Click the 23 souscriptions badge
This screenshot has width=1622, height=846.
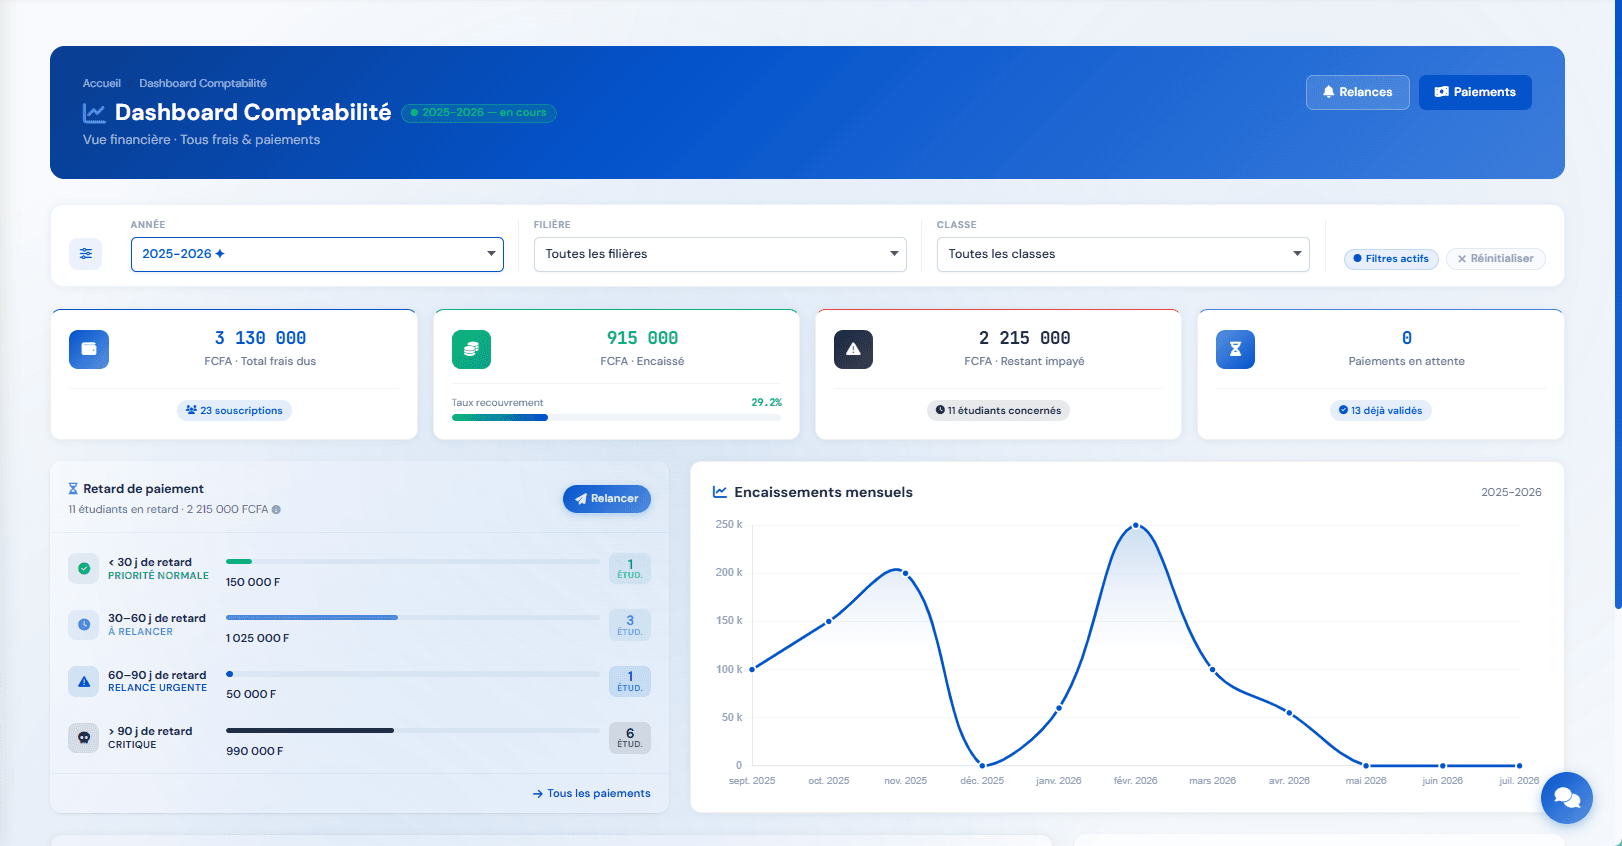coord(234,410)
